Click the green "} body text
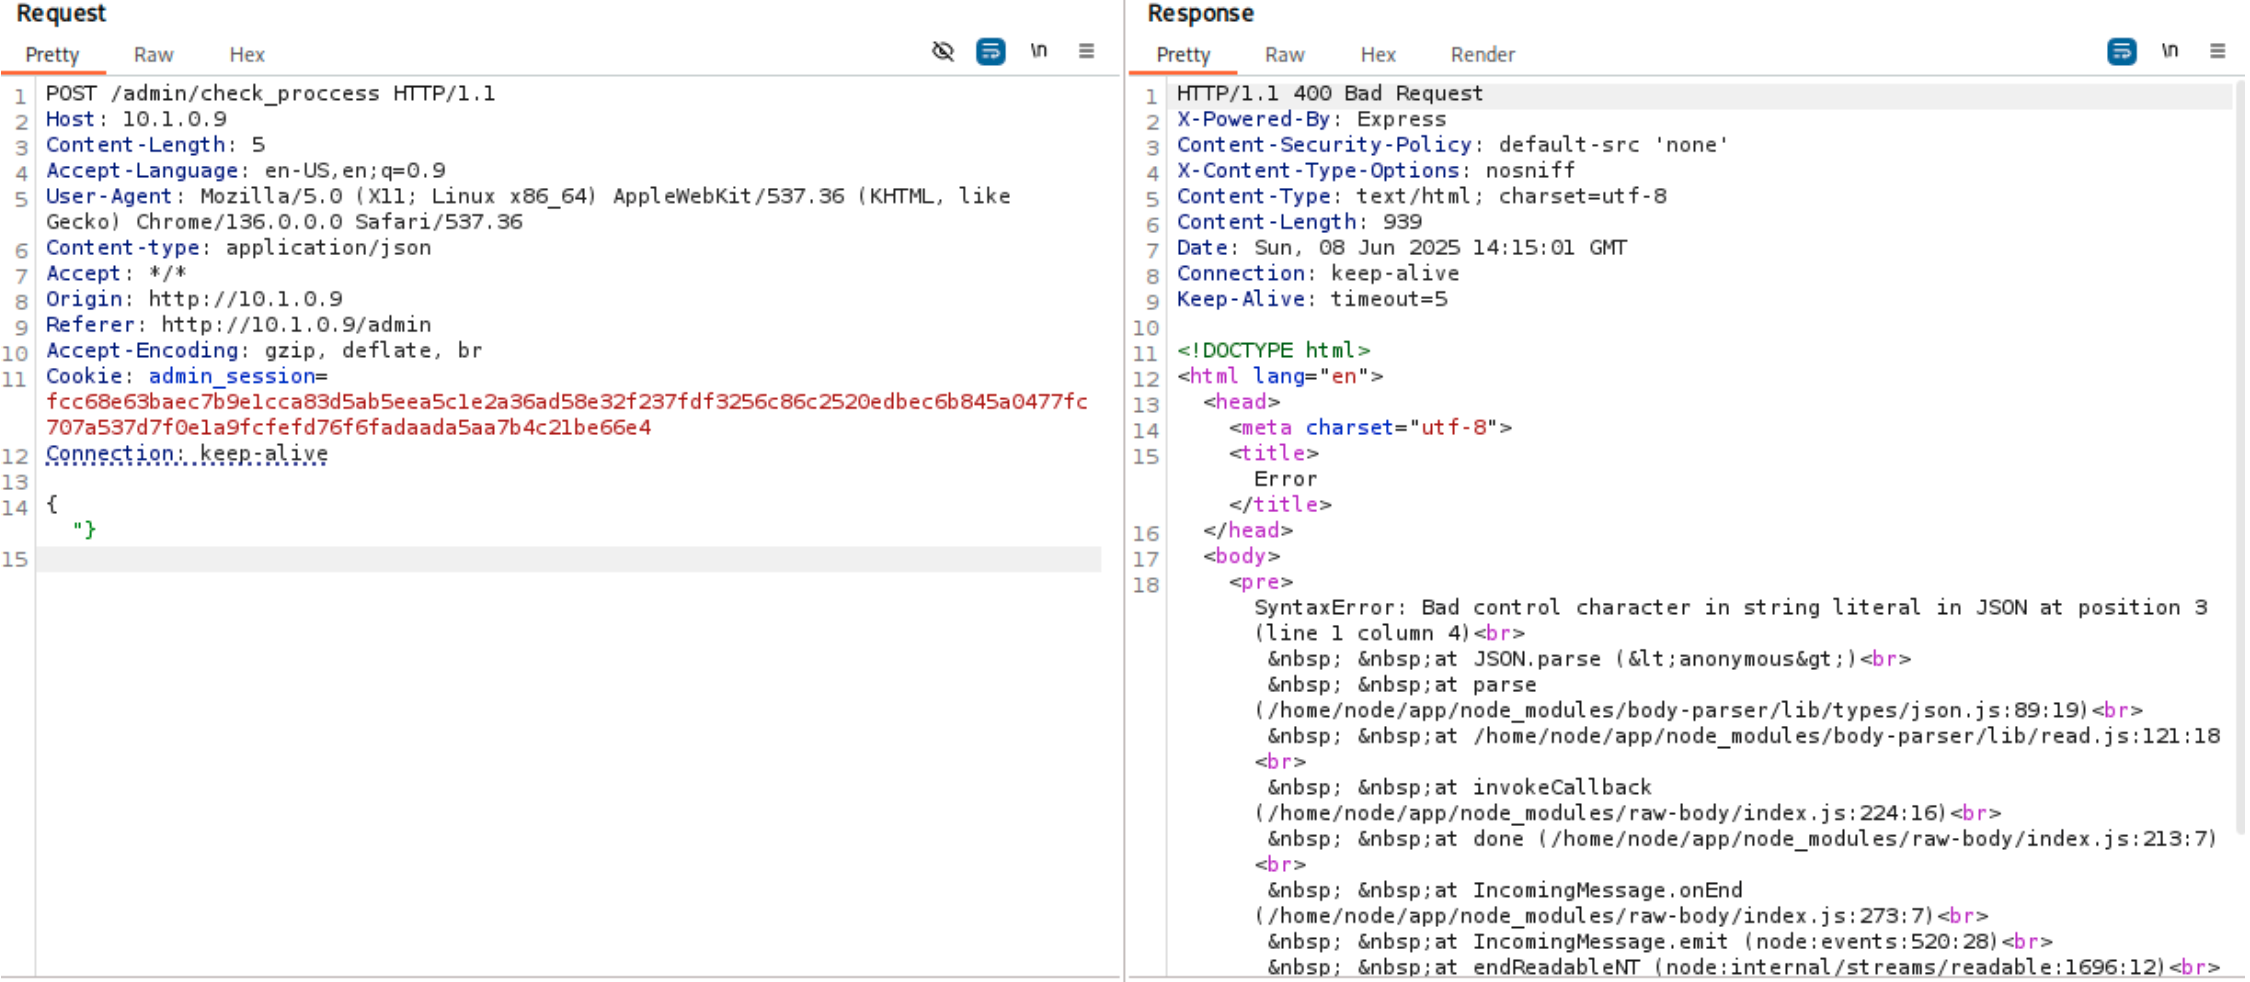Image resolution: width=2250 pixels, height=982 pixels. pyautogui.click(x=84, y=530)
